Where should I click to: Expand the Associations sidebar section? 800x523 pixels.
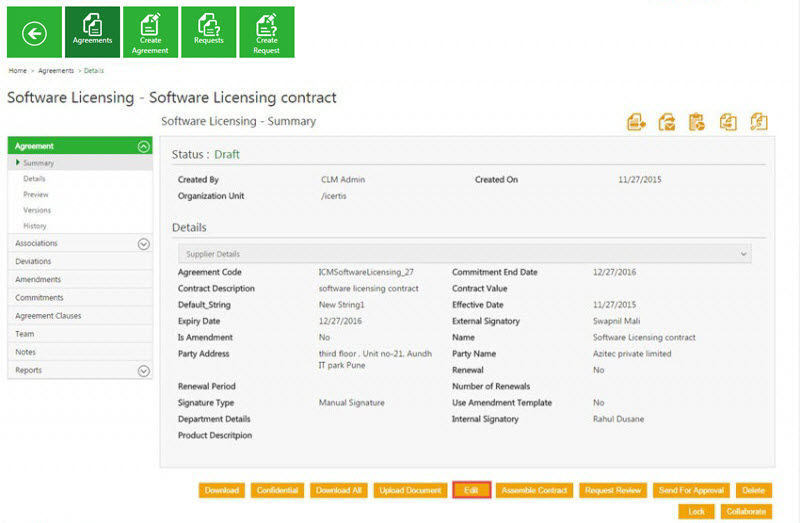coord(144,244)
